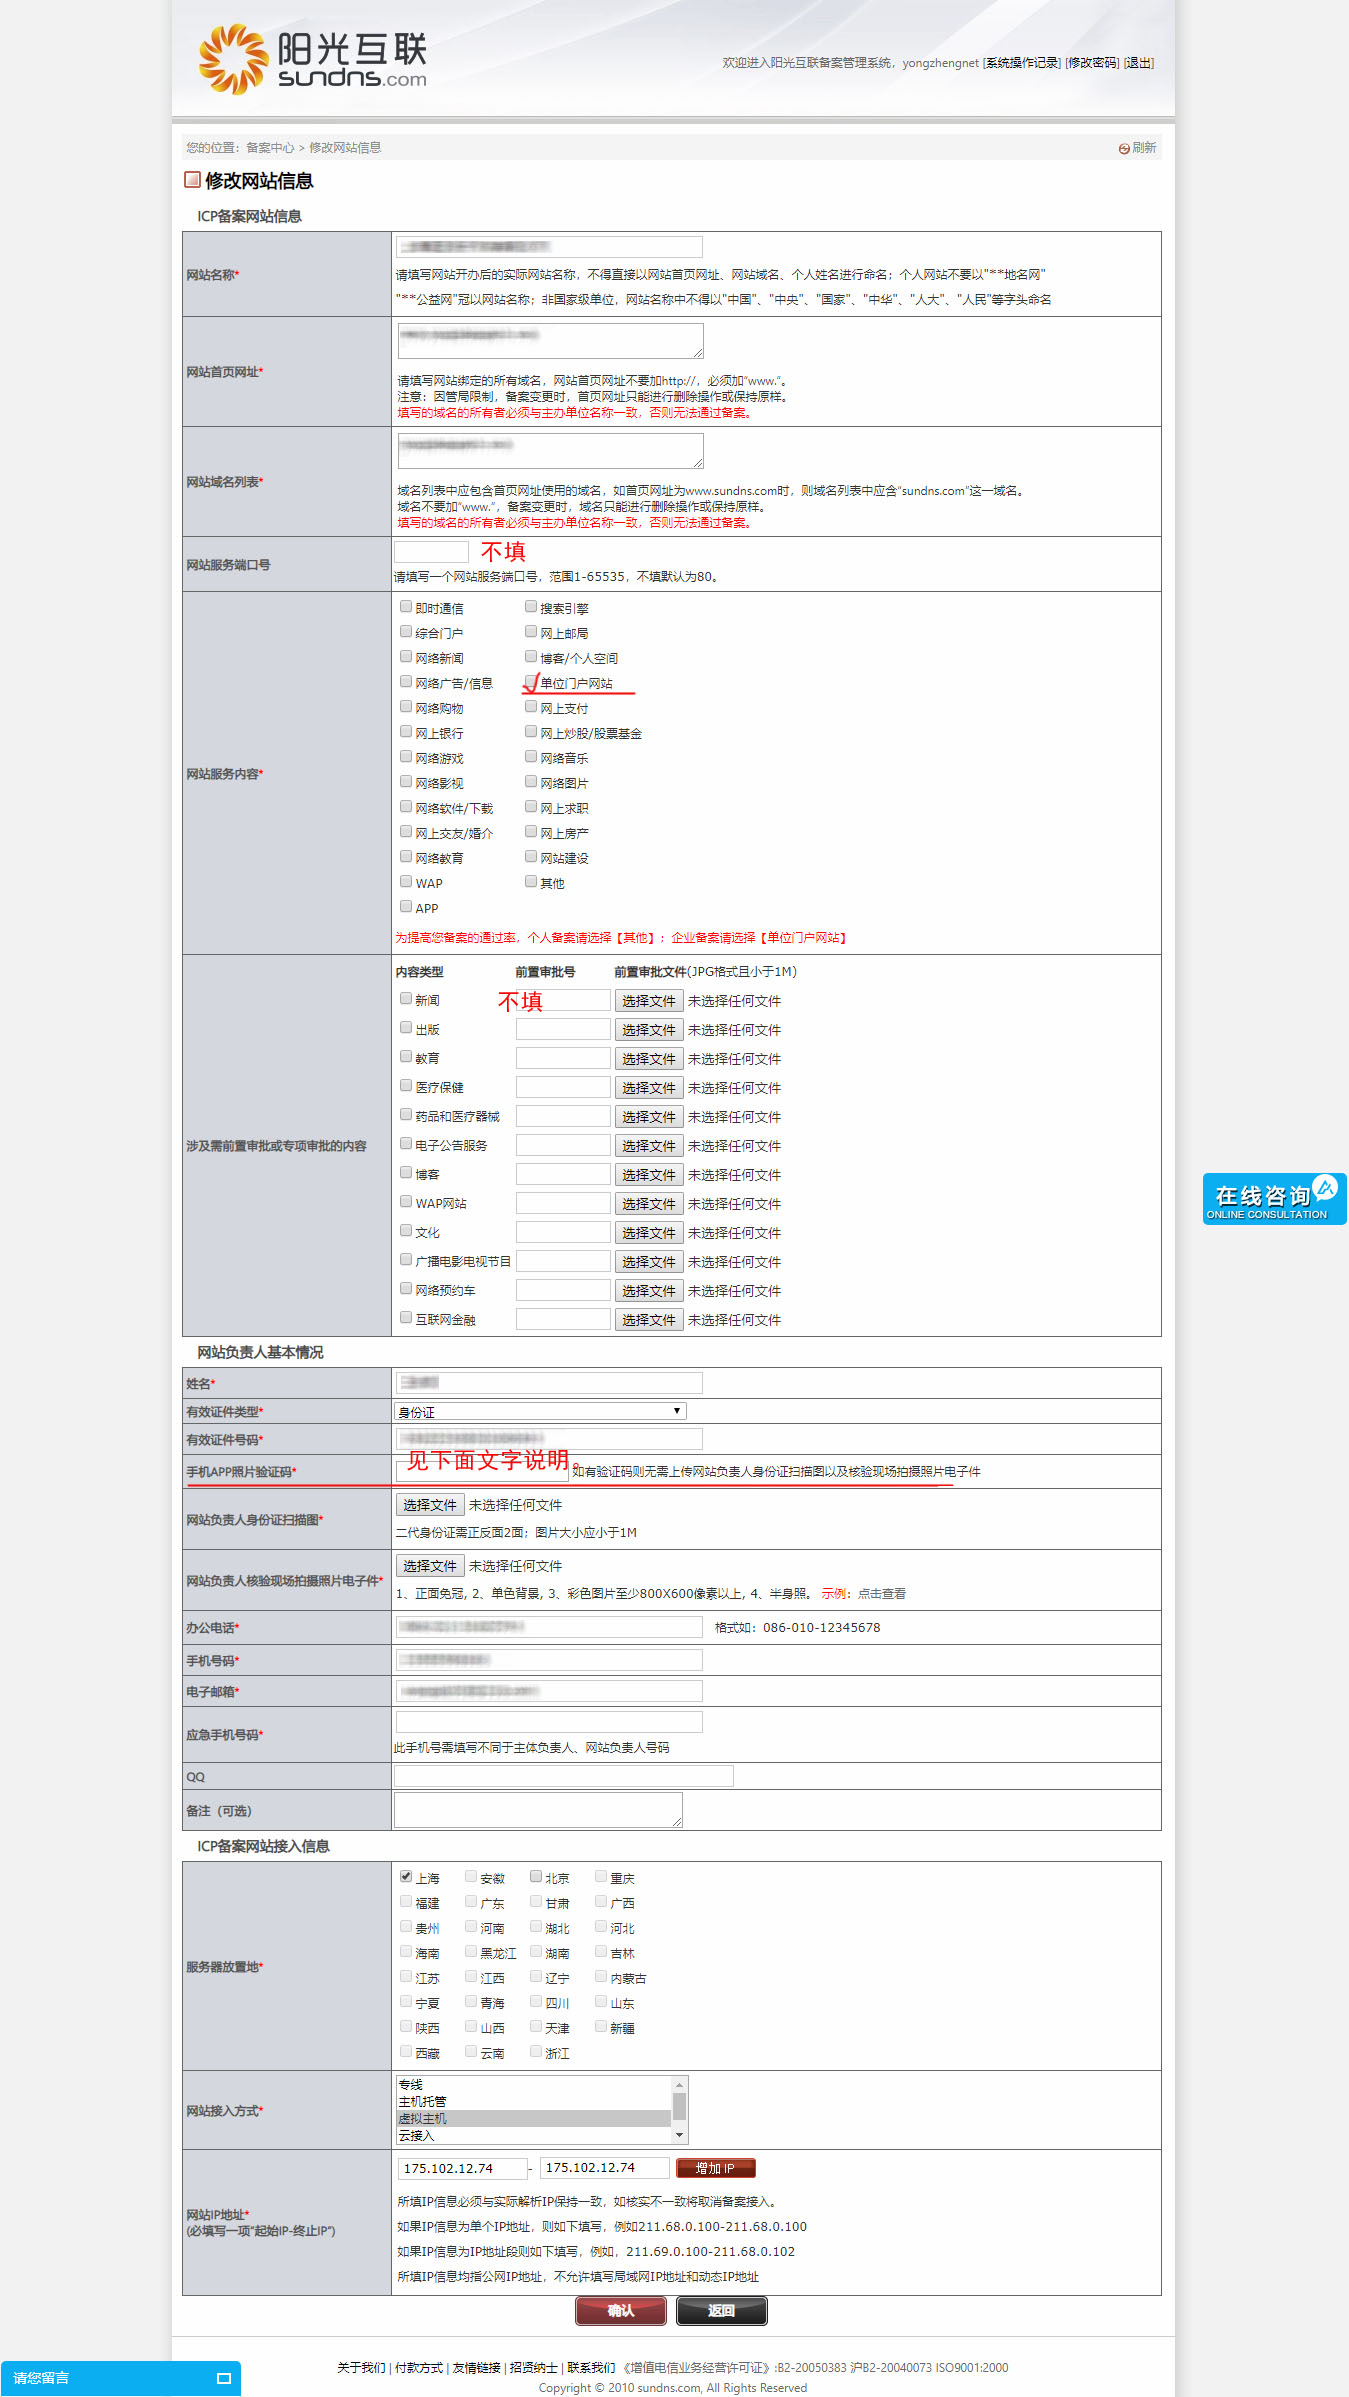Viewport: 1349px width, 2397px height.
Task: Choose 主机托管 in access method list
Action: click(x=533, y=2101)
